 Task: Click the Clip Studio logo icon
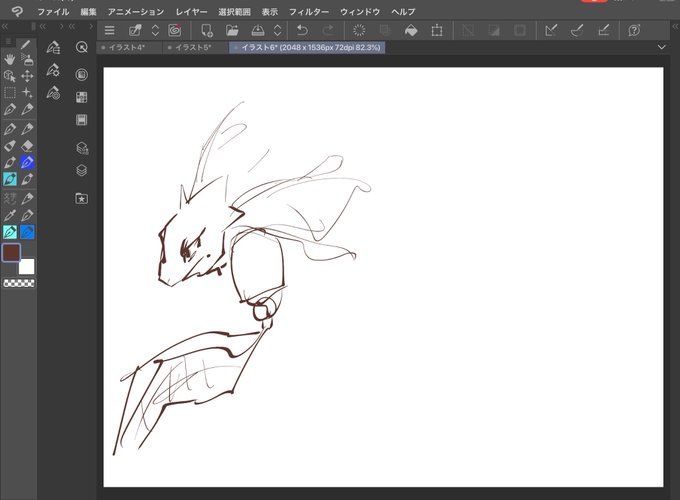point(17,11)
